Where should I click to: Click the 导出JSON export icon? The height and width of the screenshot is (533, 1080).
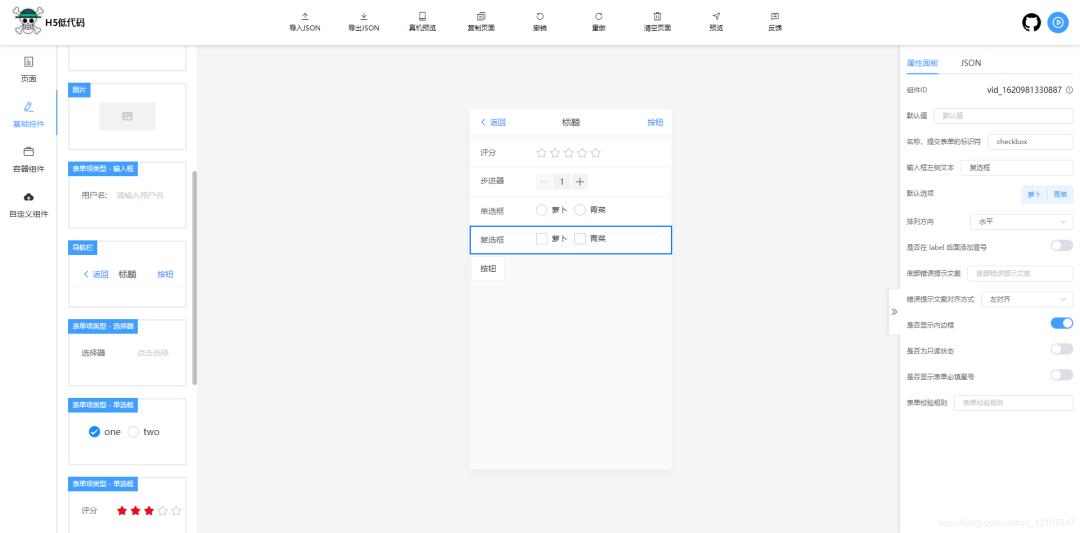coord(364,17)
